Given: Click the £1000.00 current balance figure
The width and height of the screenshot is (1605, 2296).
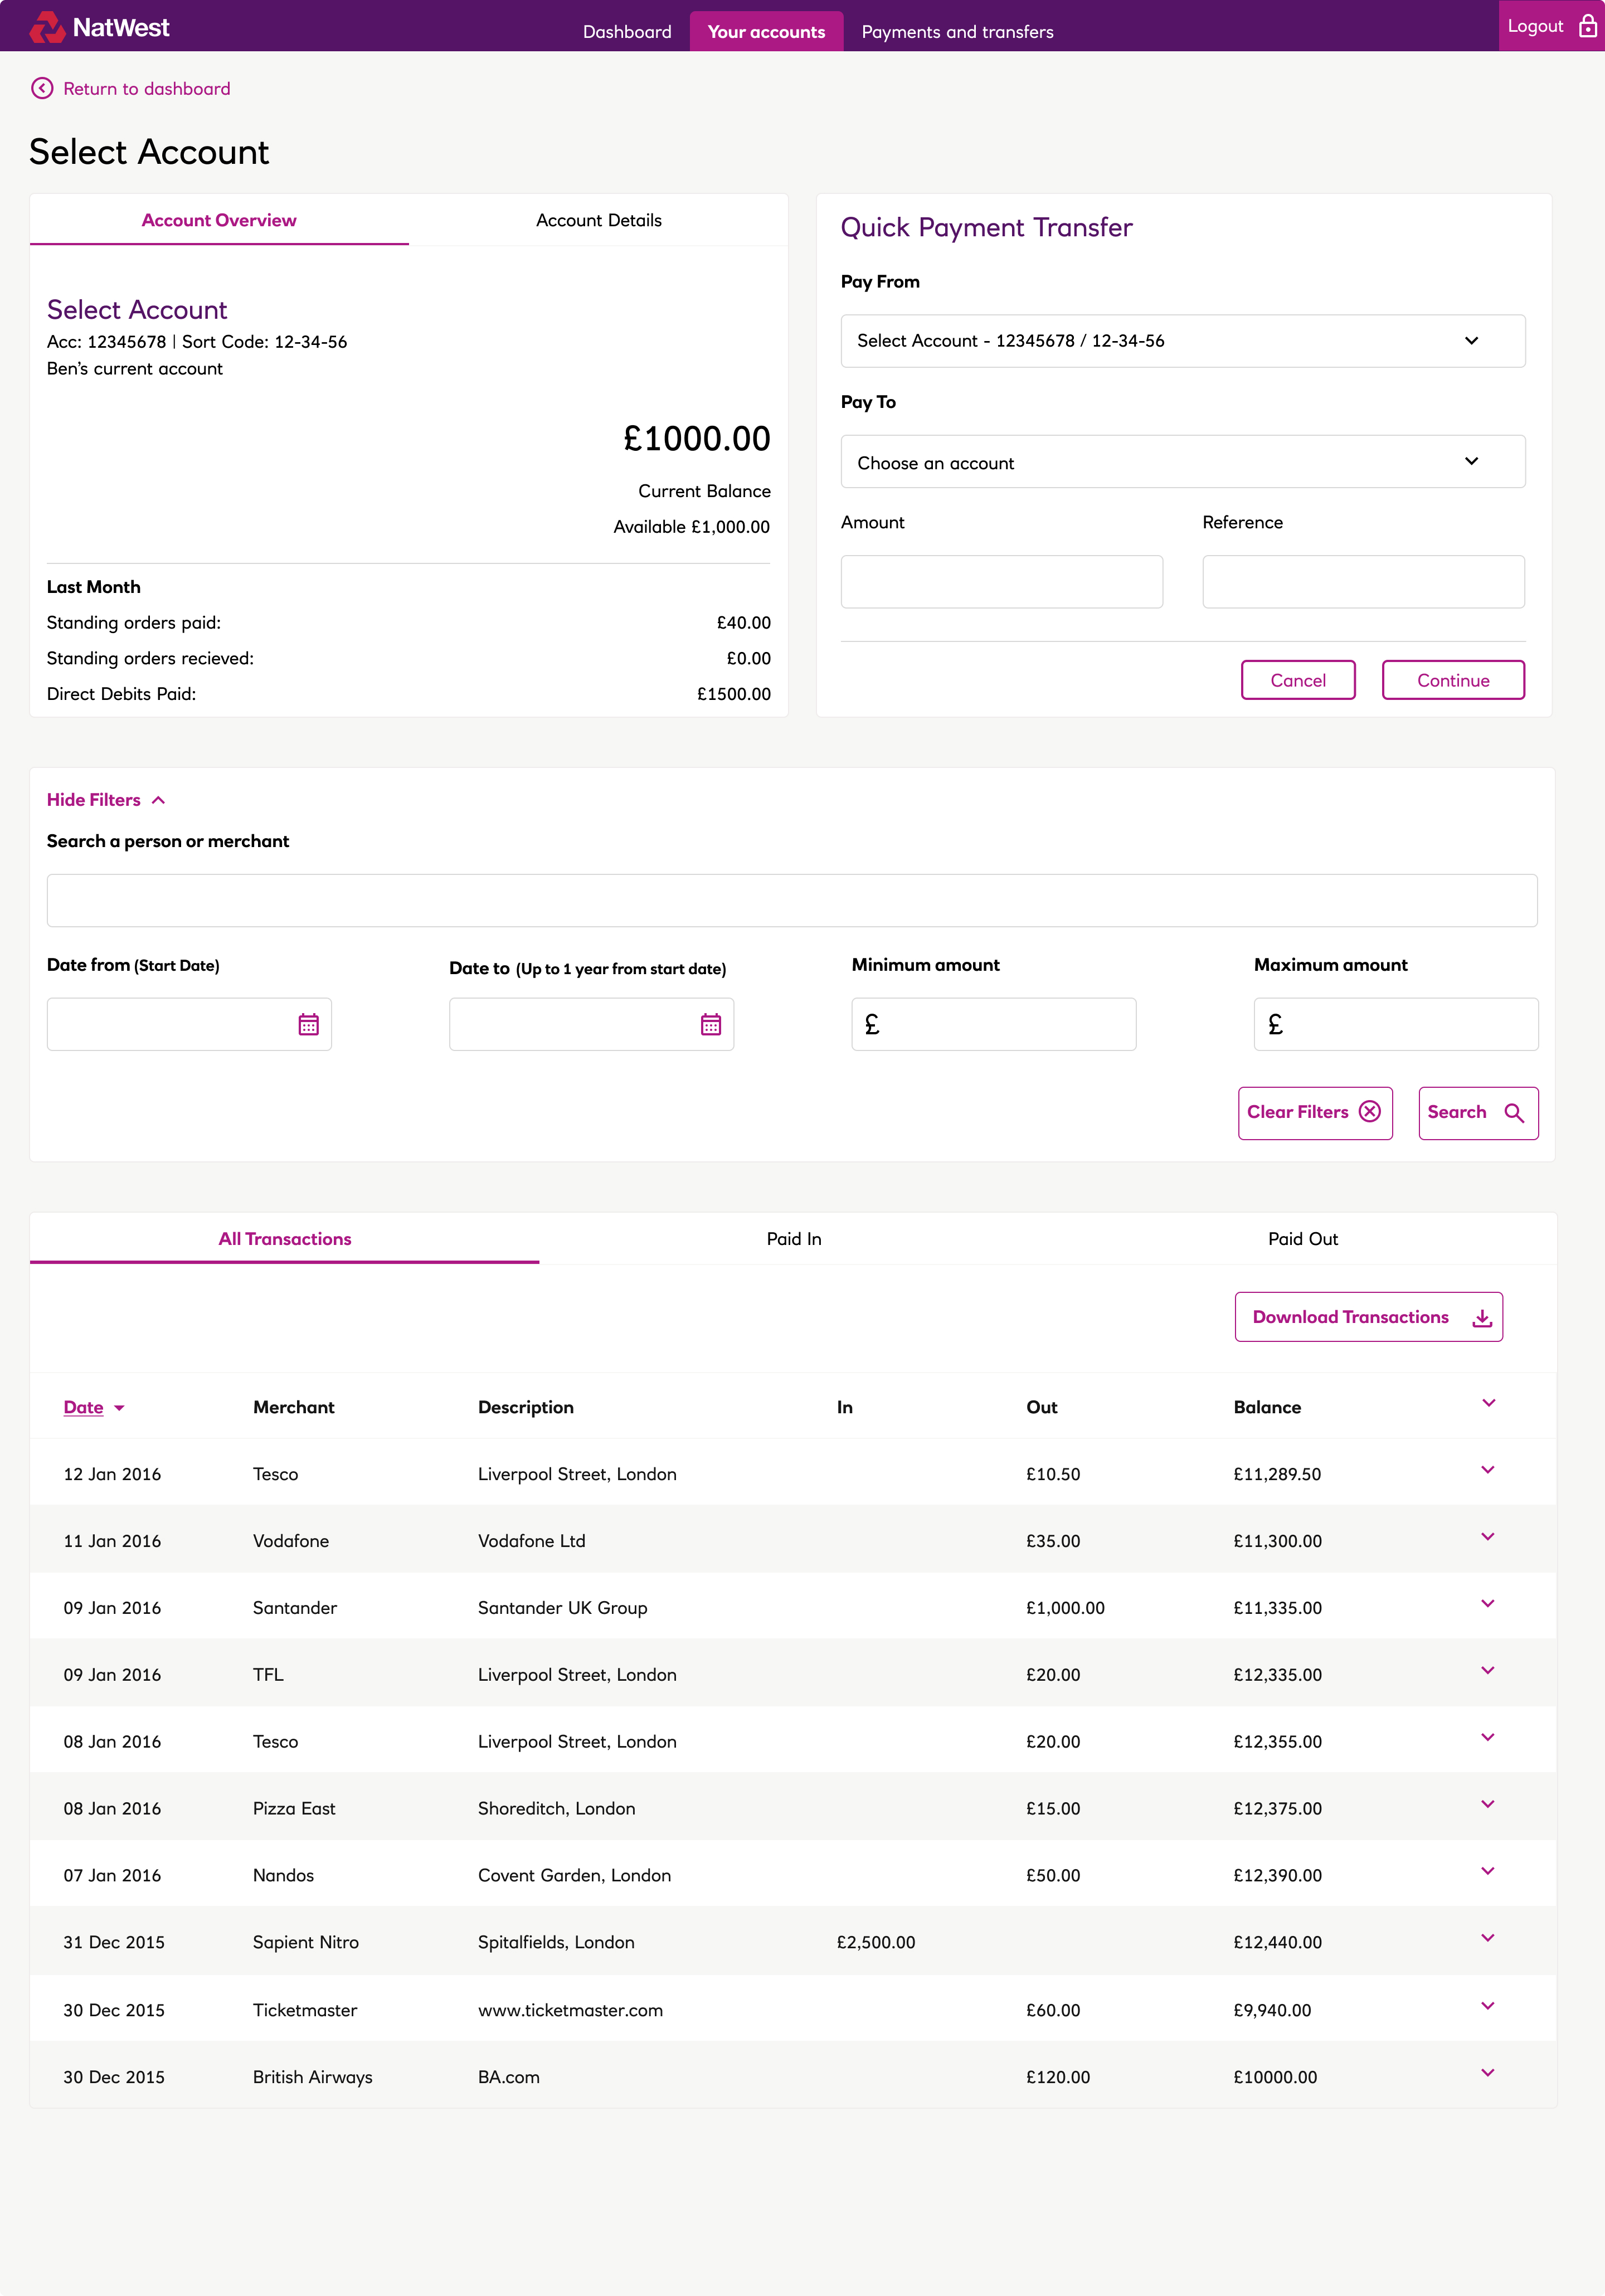Looking at the screenshot, I should pos(697,439).
